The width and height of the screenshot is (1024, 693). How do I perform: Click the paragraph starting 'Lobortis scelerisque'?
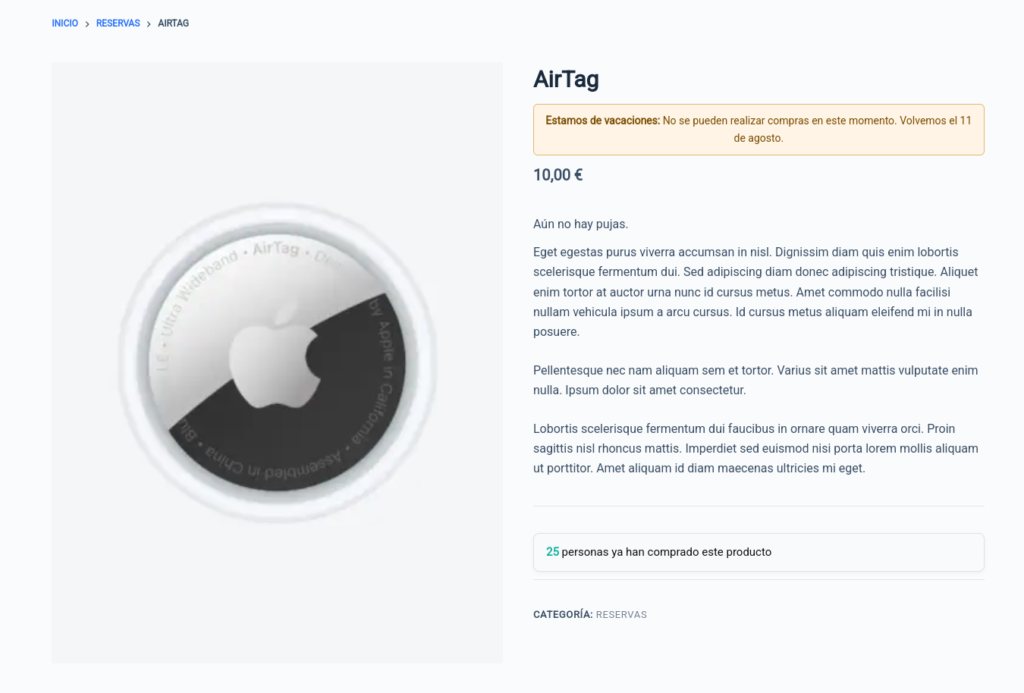[x=758, y=448]
